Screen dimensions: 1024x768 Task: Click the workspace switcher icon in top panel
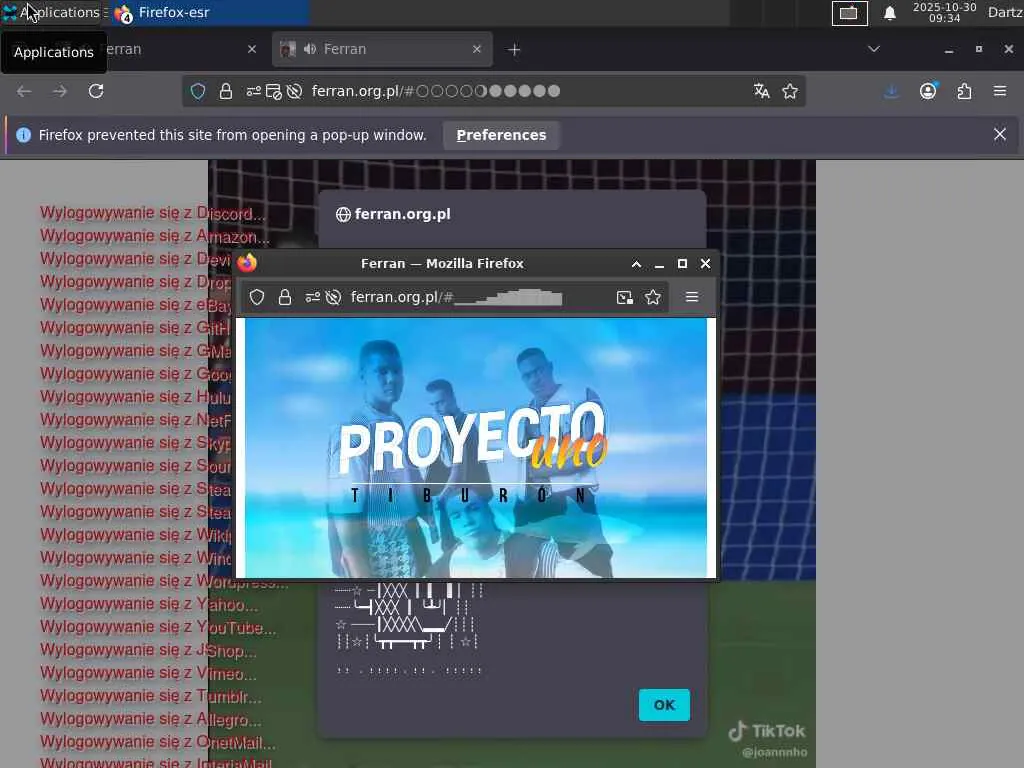[849, 13]
